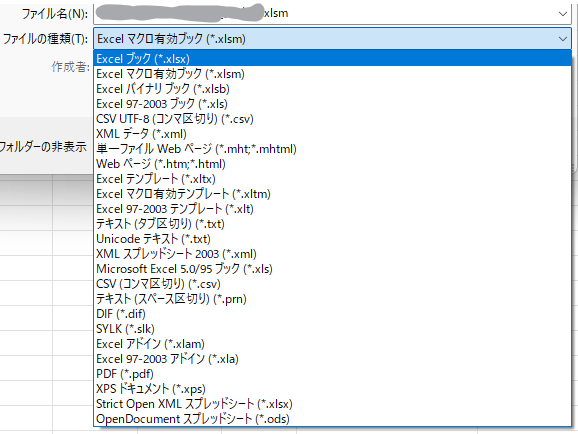This screenshot has height=434, width=578.
Task: Choose Excel マクロ有効テンプレート (*.xltm)
Action: click(x=332, y=194)
